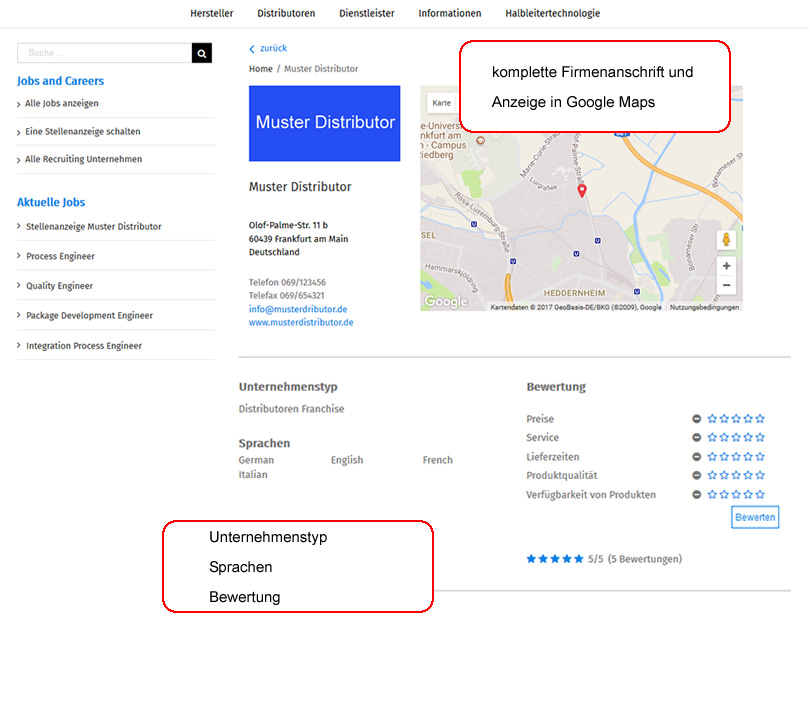
Task: Click Home in the breadcrumb
Action: tap(260, 69)
